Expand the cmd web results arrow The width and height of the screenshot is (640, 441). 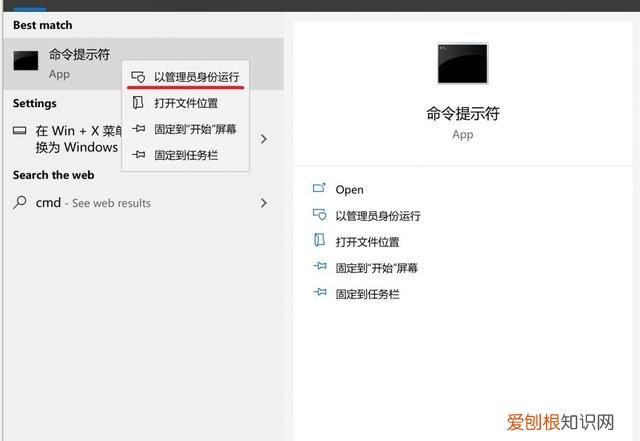[x=264, y=203]
